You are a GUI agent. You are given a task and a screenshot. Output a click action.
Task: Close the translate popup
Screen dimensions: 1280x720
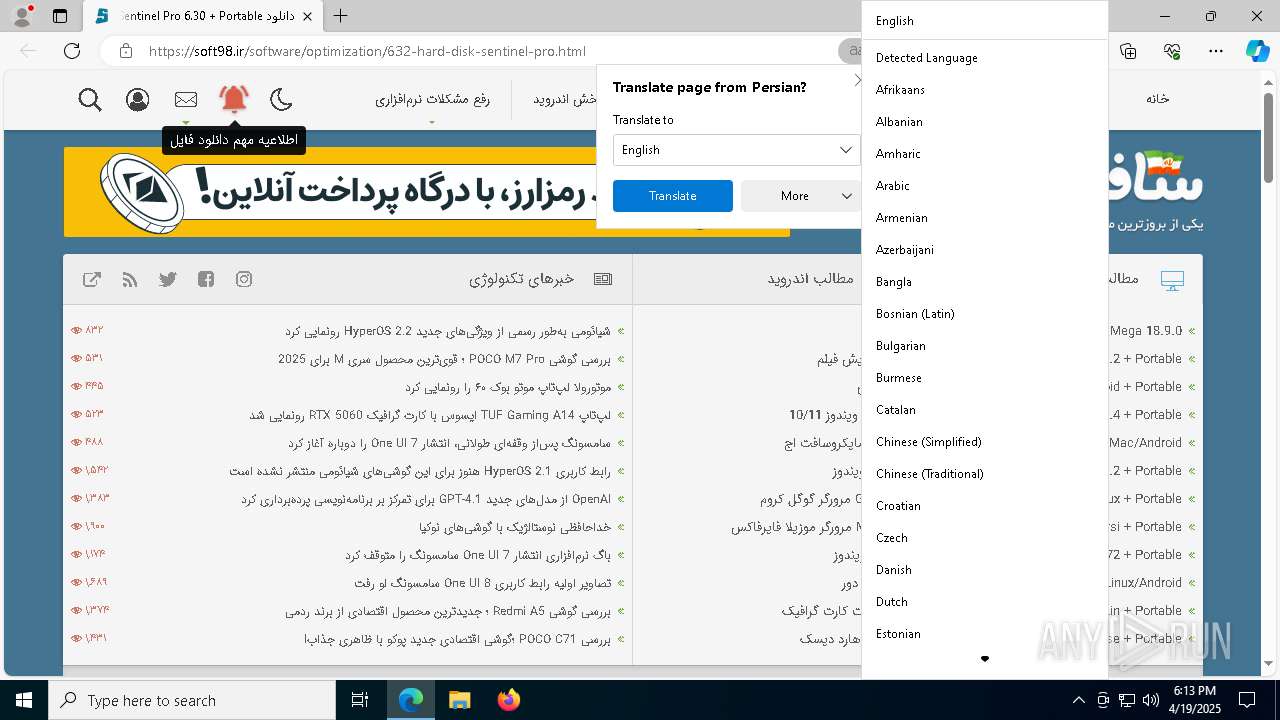[857, 80]
